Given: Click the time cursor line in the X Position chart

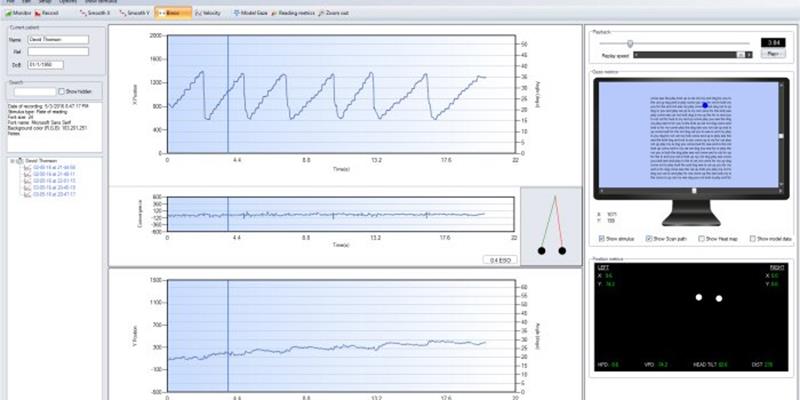Looking at the screenshot, I should point(228,94).
